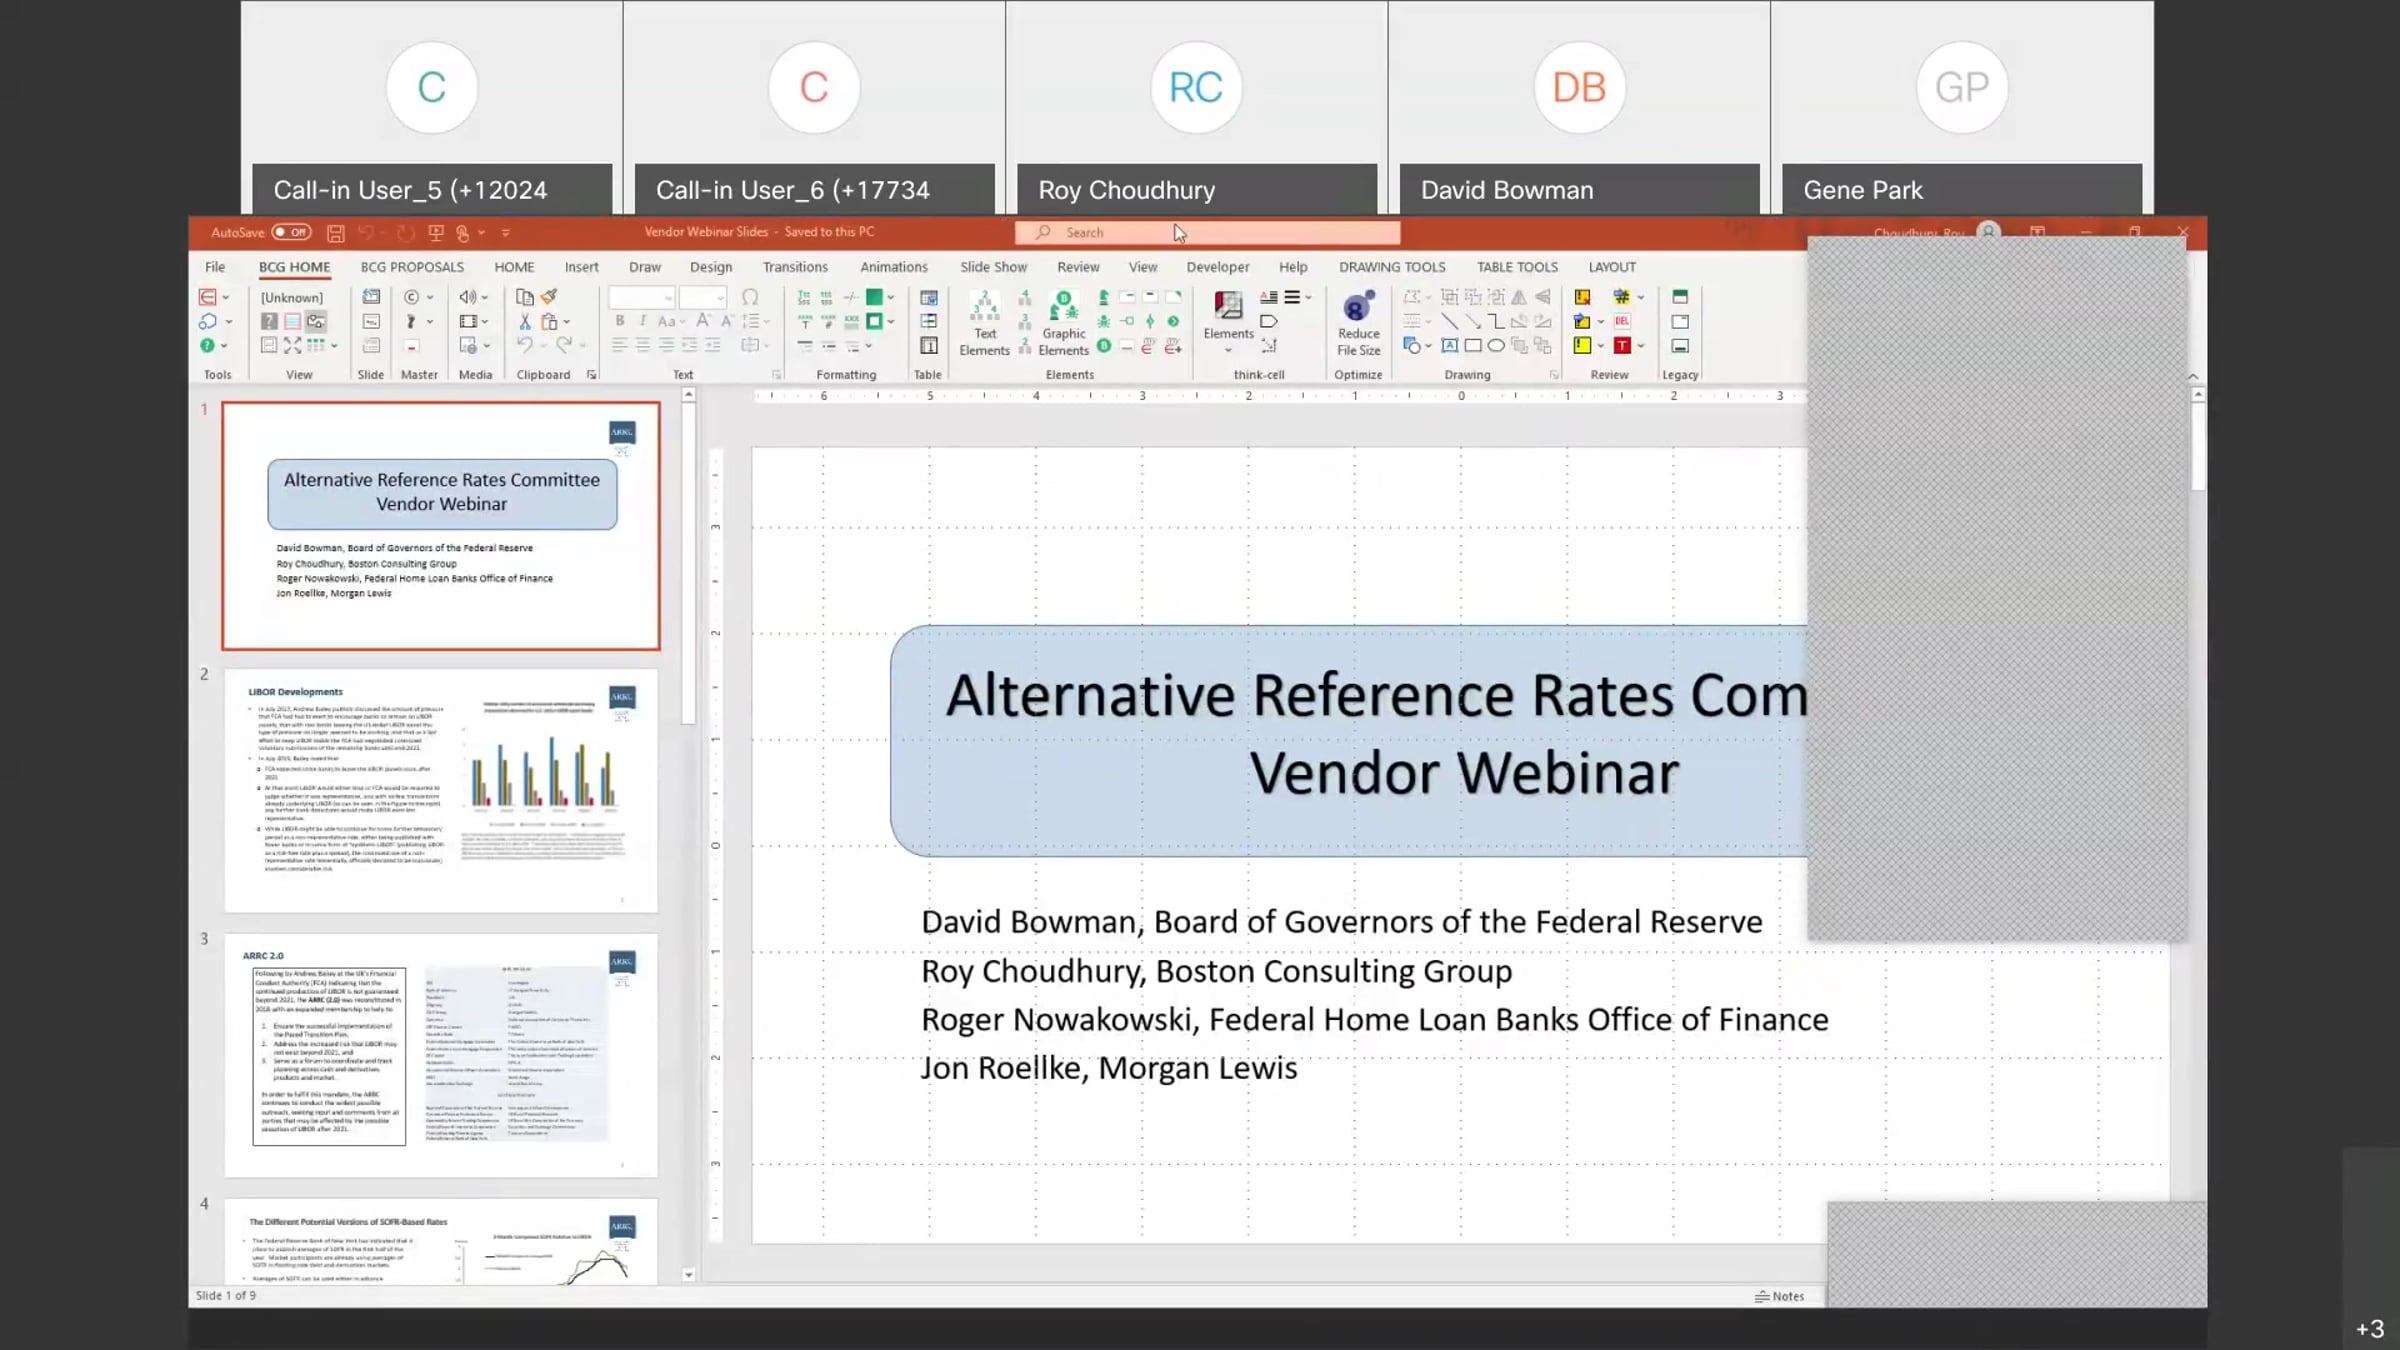The height and width of the screenshot is (1350, 2400).
Task: Open the DRAWING TOOLS tab
Action: pyautogui.click(x=1392, y=267)
